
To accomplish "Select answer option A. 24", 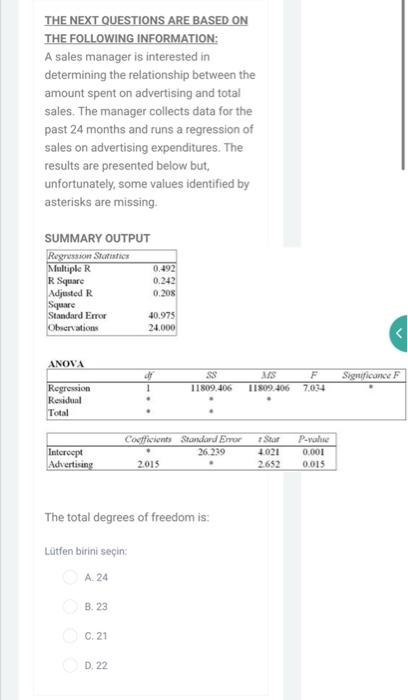I will (x=70, y=577).
